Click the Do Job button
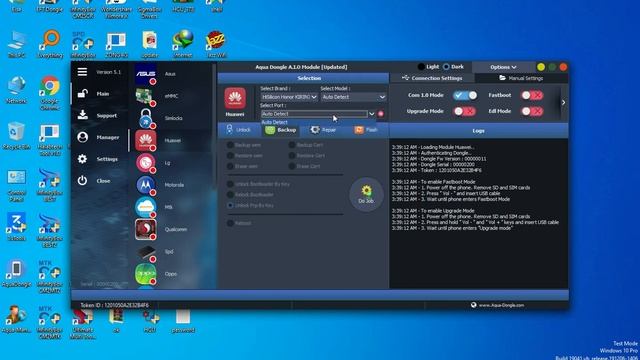Screen dimensions: 640x360 click(366, 194)
